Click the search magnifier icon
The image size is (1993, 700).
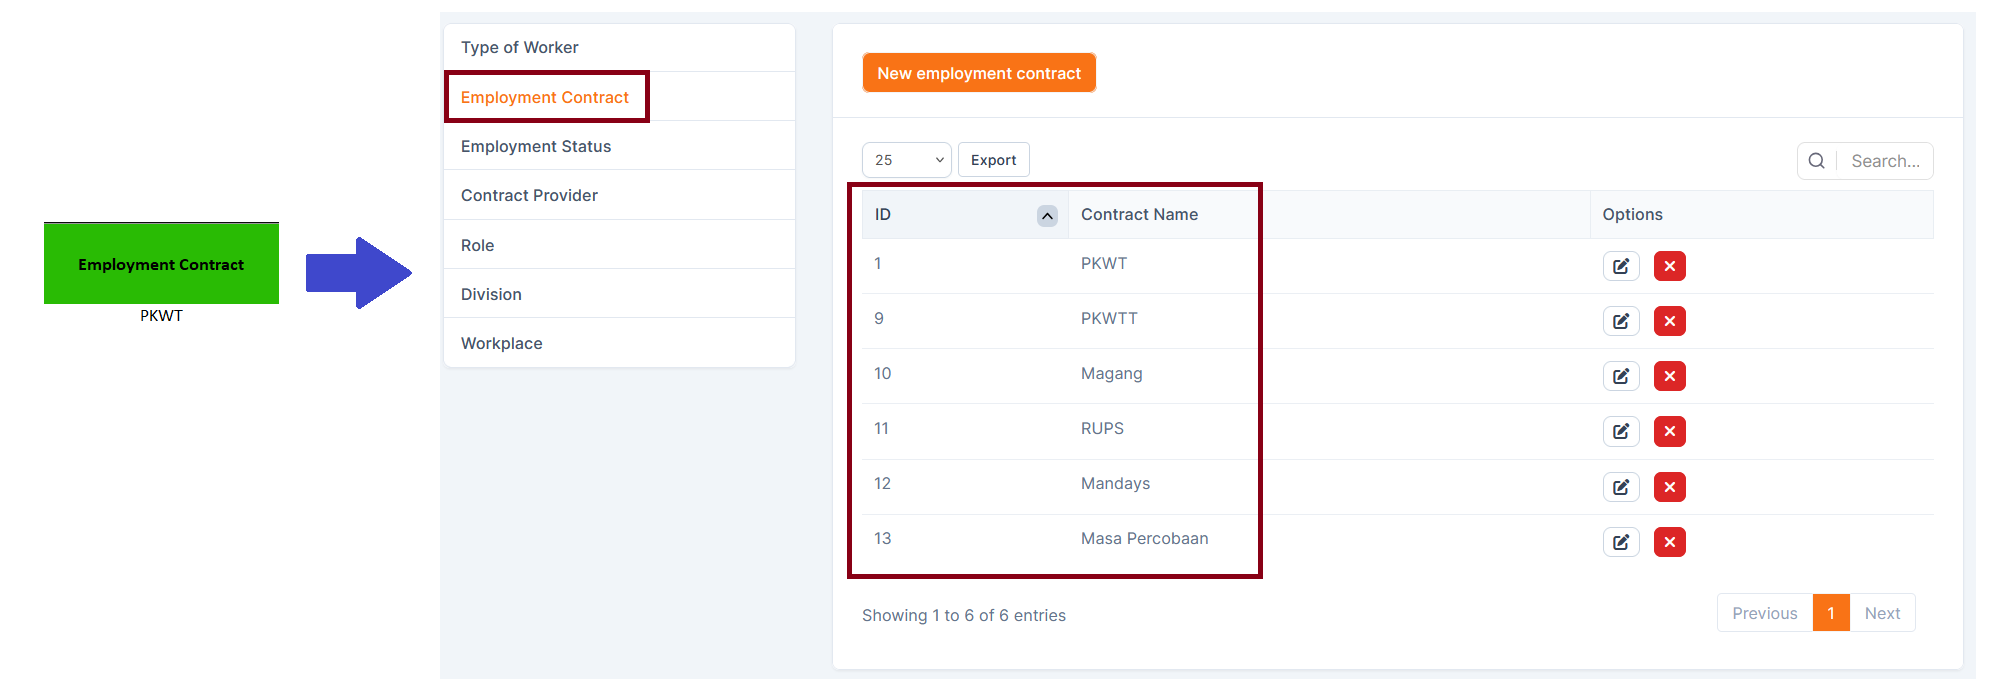coord(1816,161)
